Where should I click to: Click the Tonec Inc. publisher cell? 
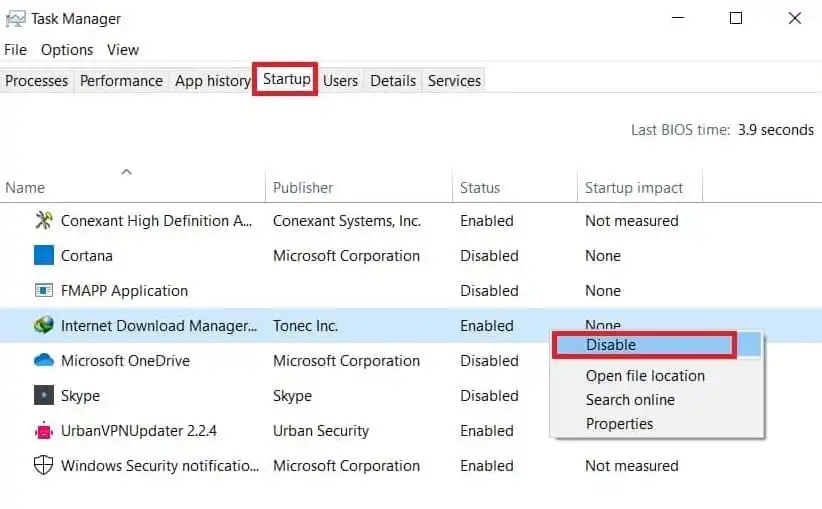[x=305, y=326]
